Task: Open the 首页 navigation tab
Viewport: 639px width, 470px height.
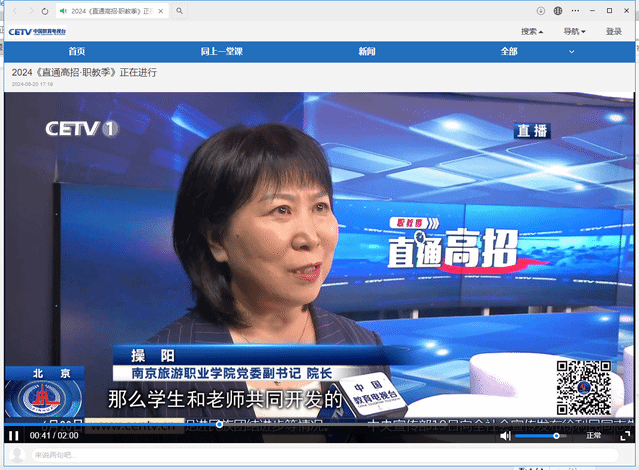Action: pyautogui.click(x=77, y=51)
